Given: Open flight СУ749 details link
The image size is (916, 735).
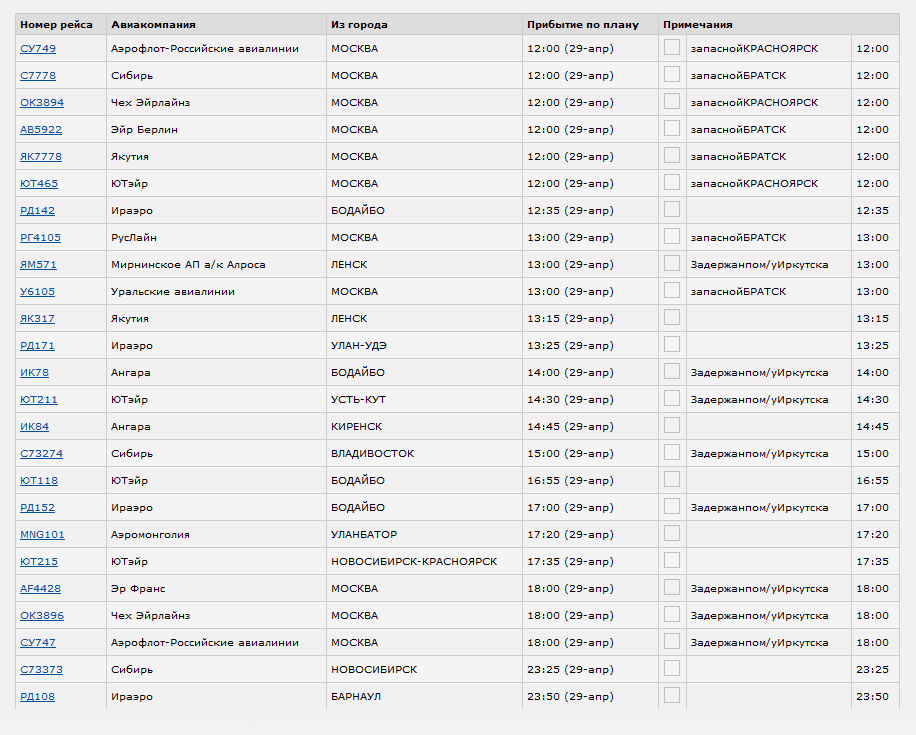Looking at the screenshot, I should click(38, 48).
